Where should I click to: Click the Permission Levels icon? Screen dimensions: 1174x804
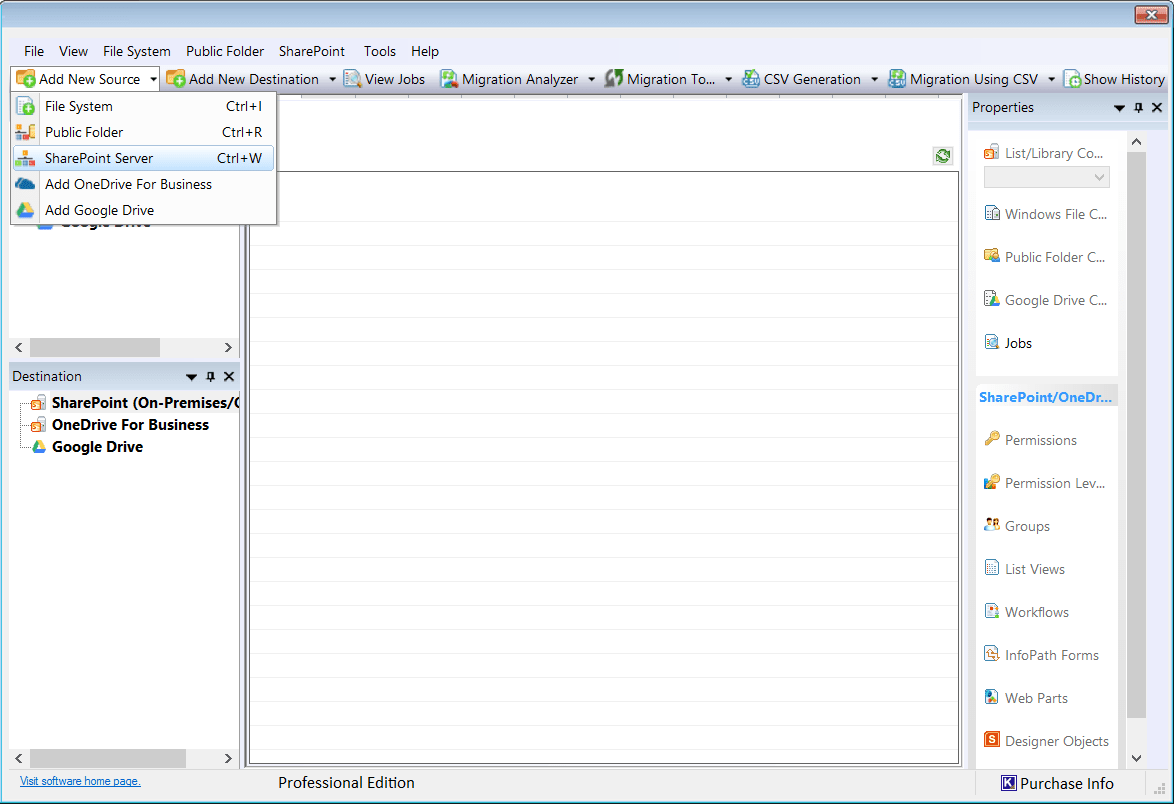click(991, 482)
